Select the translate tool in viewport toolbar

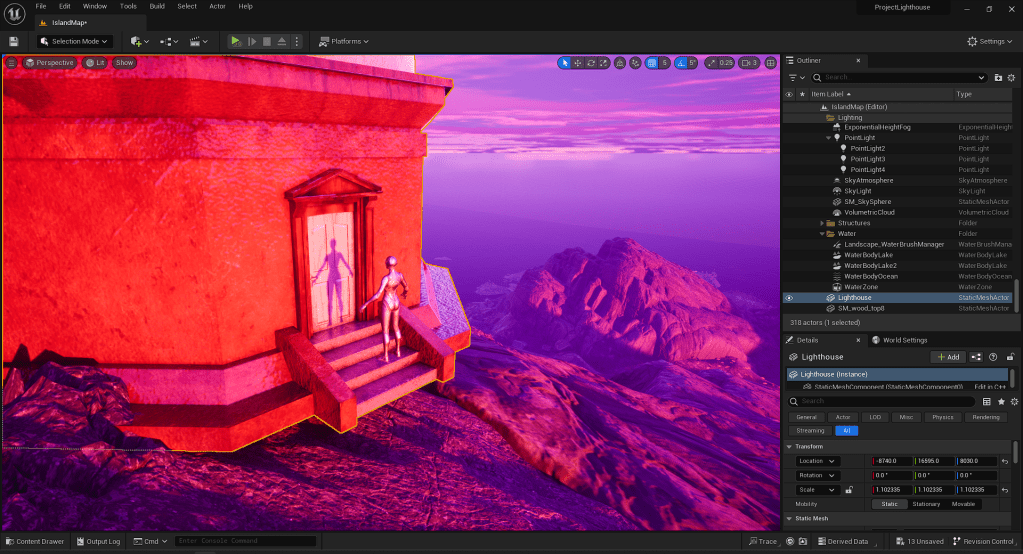point(579,63)
